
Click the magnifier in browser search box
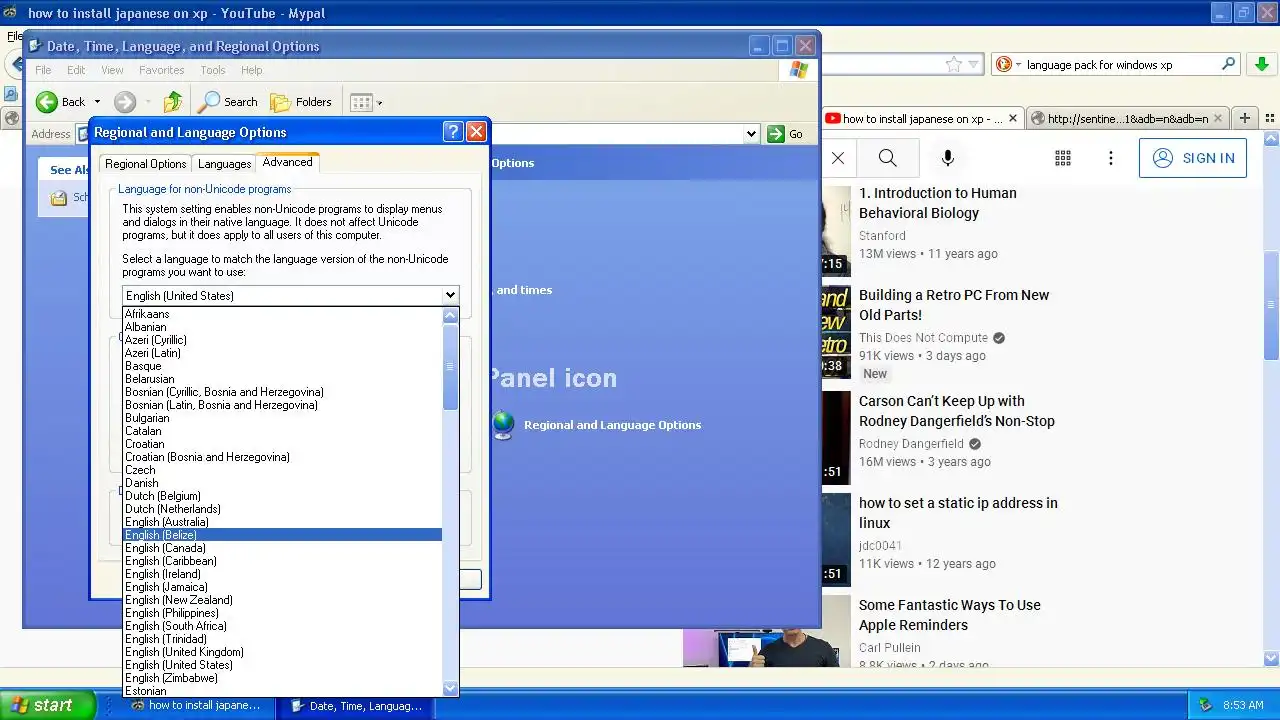tap(1229, 64)
